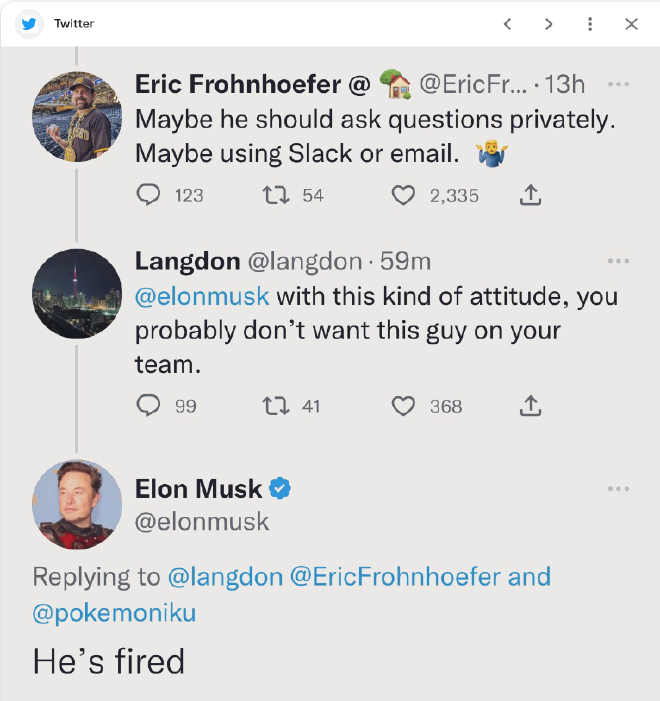Open Elon Musk's profile picture
The height and width of the screenshot is (701, 660).
click(x=77, y=505)
